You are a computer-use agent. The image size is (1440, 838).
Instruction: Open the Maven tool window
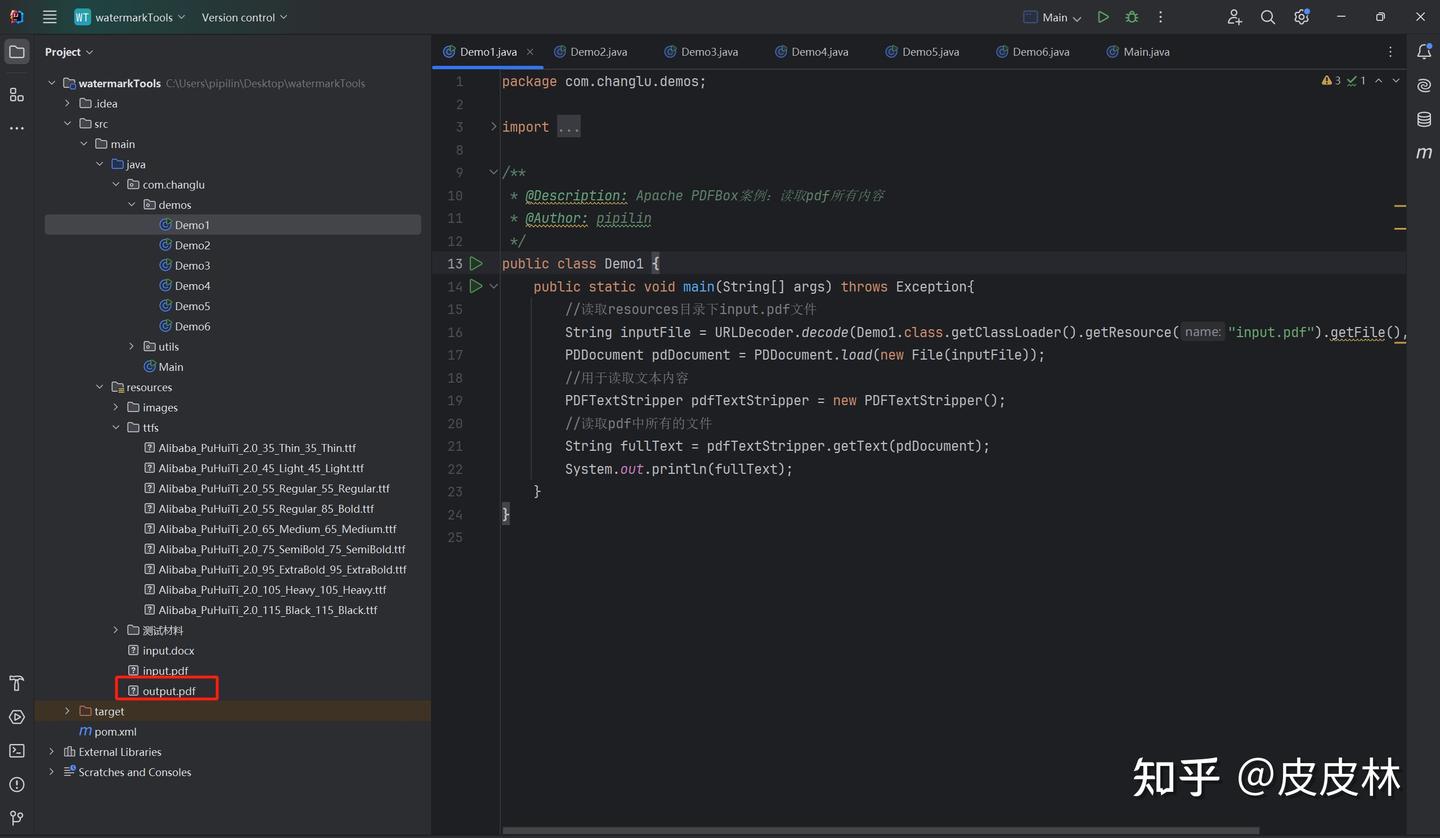[x=1424, y=153]
